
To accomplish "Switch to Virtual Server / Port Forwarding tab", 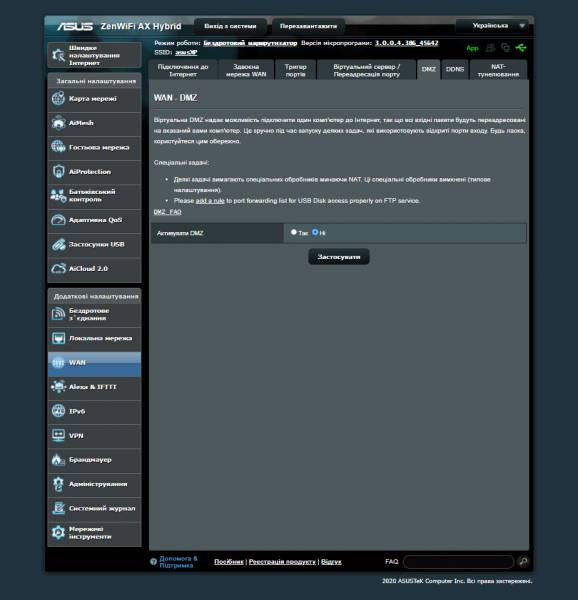I will (366, 70).
